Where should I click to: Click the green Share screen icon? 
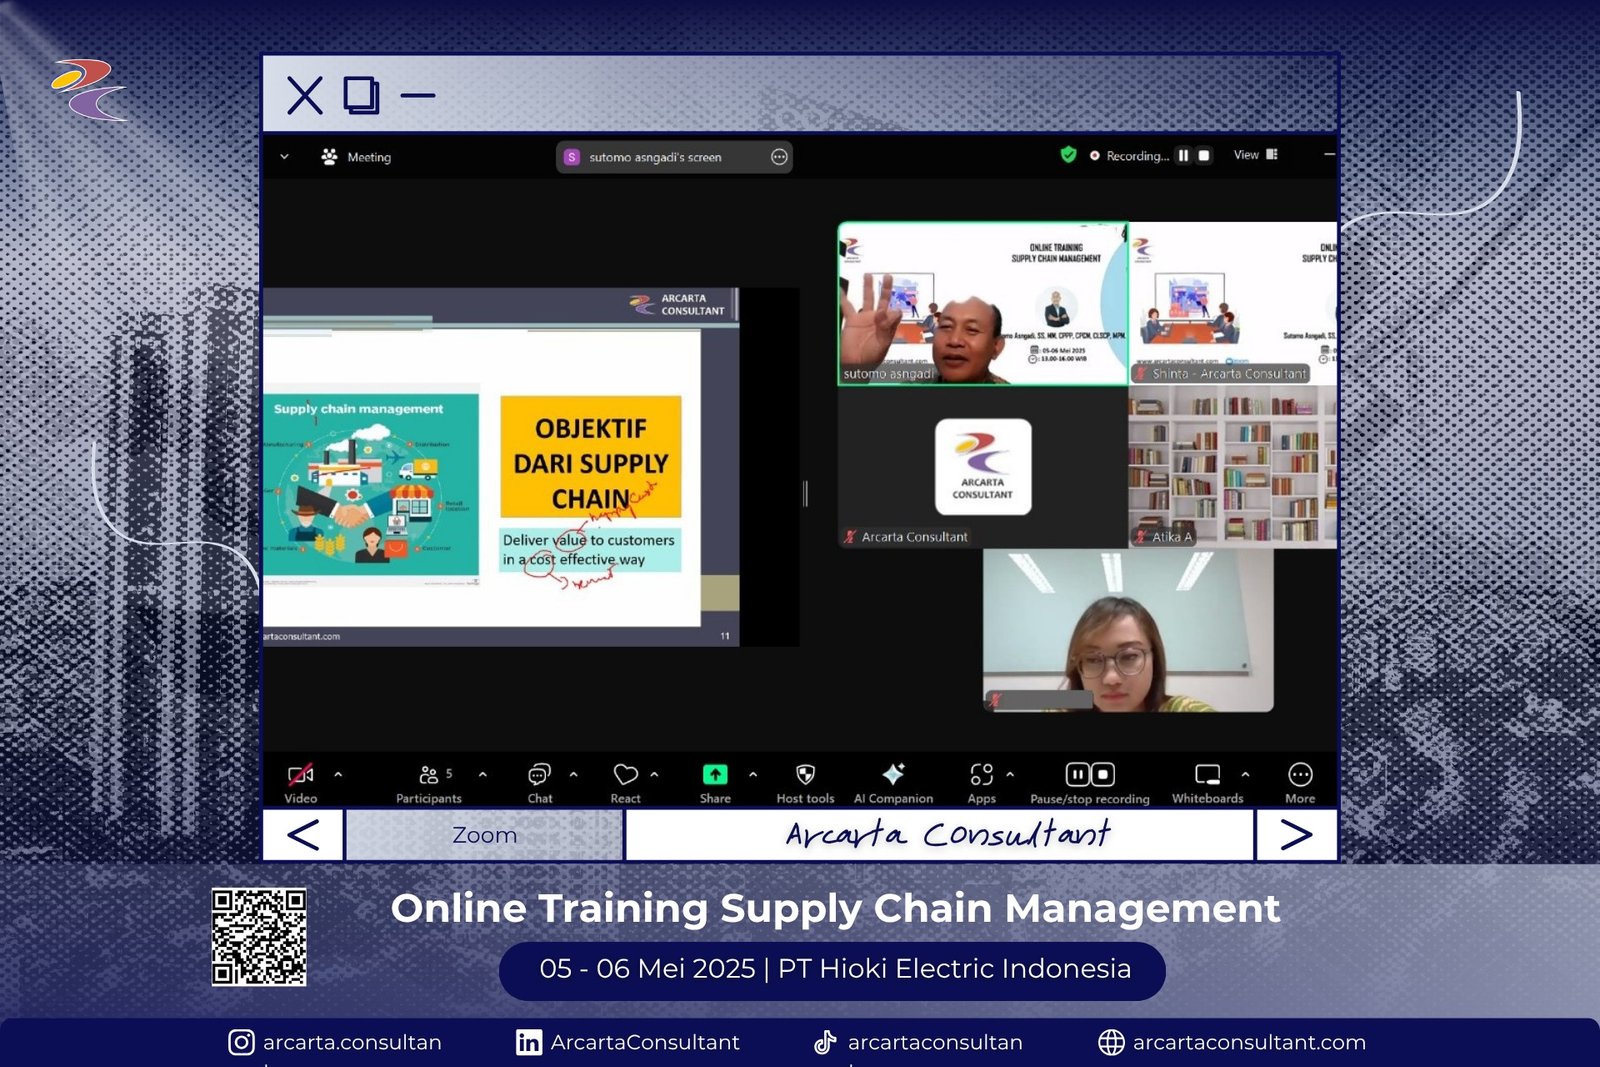[x=715, y=776]
